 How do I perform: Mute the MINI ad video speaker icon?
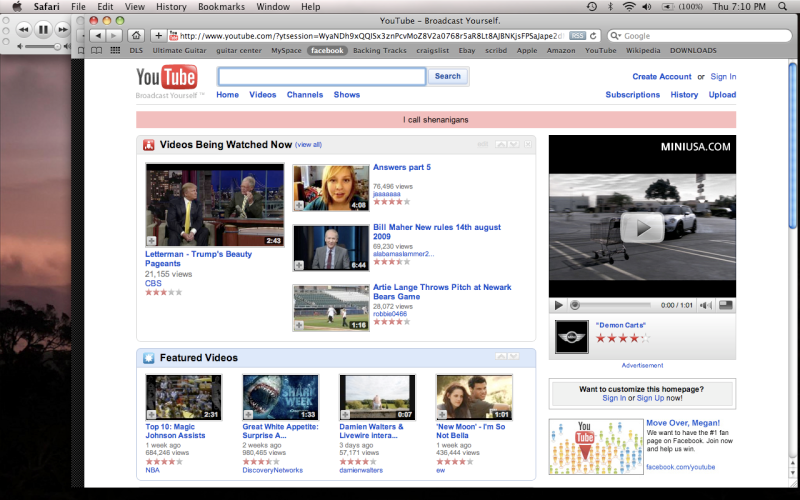[x=706, y=305]
